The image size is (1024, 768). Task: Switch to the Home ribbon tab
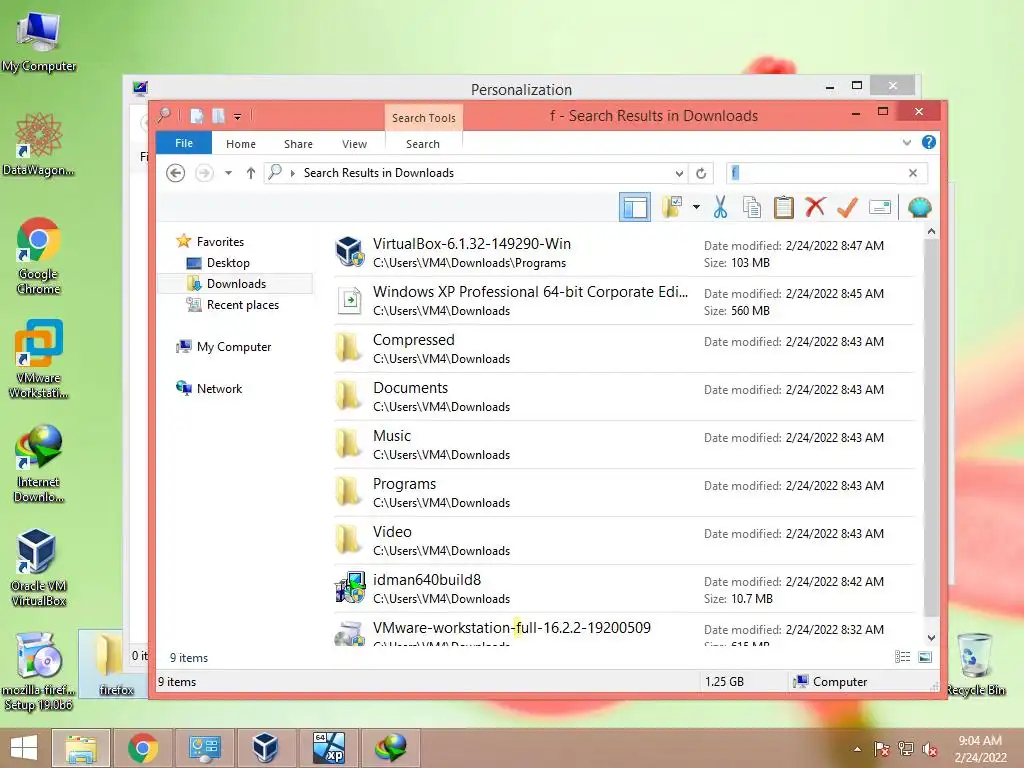[x=241, y=144]
